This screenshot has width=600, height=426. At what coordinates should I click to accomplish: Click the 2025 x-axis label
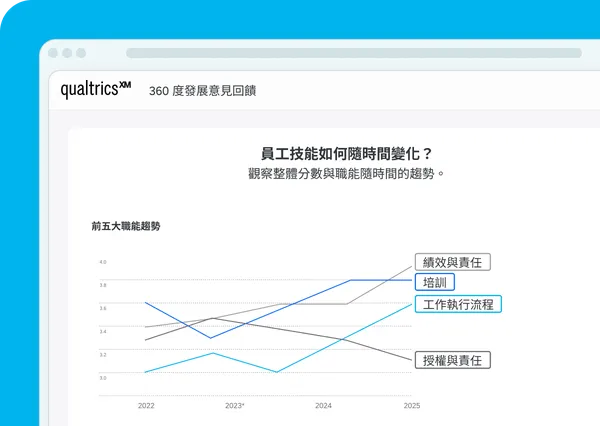(x=412, y=406)
